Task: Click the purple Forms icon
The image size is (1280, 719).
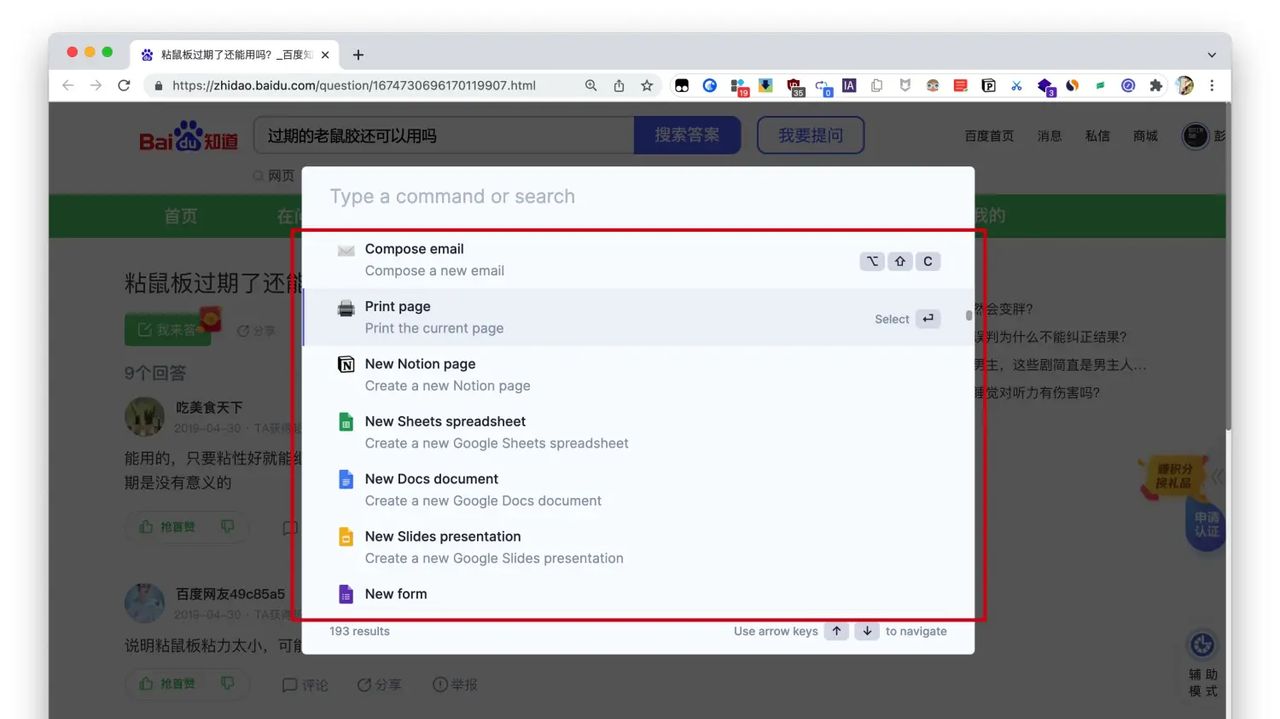Action: point(346,594)
